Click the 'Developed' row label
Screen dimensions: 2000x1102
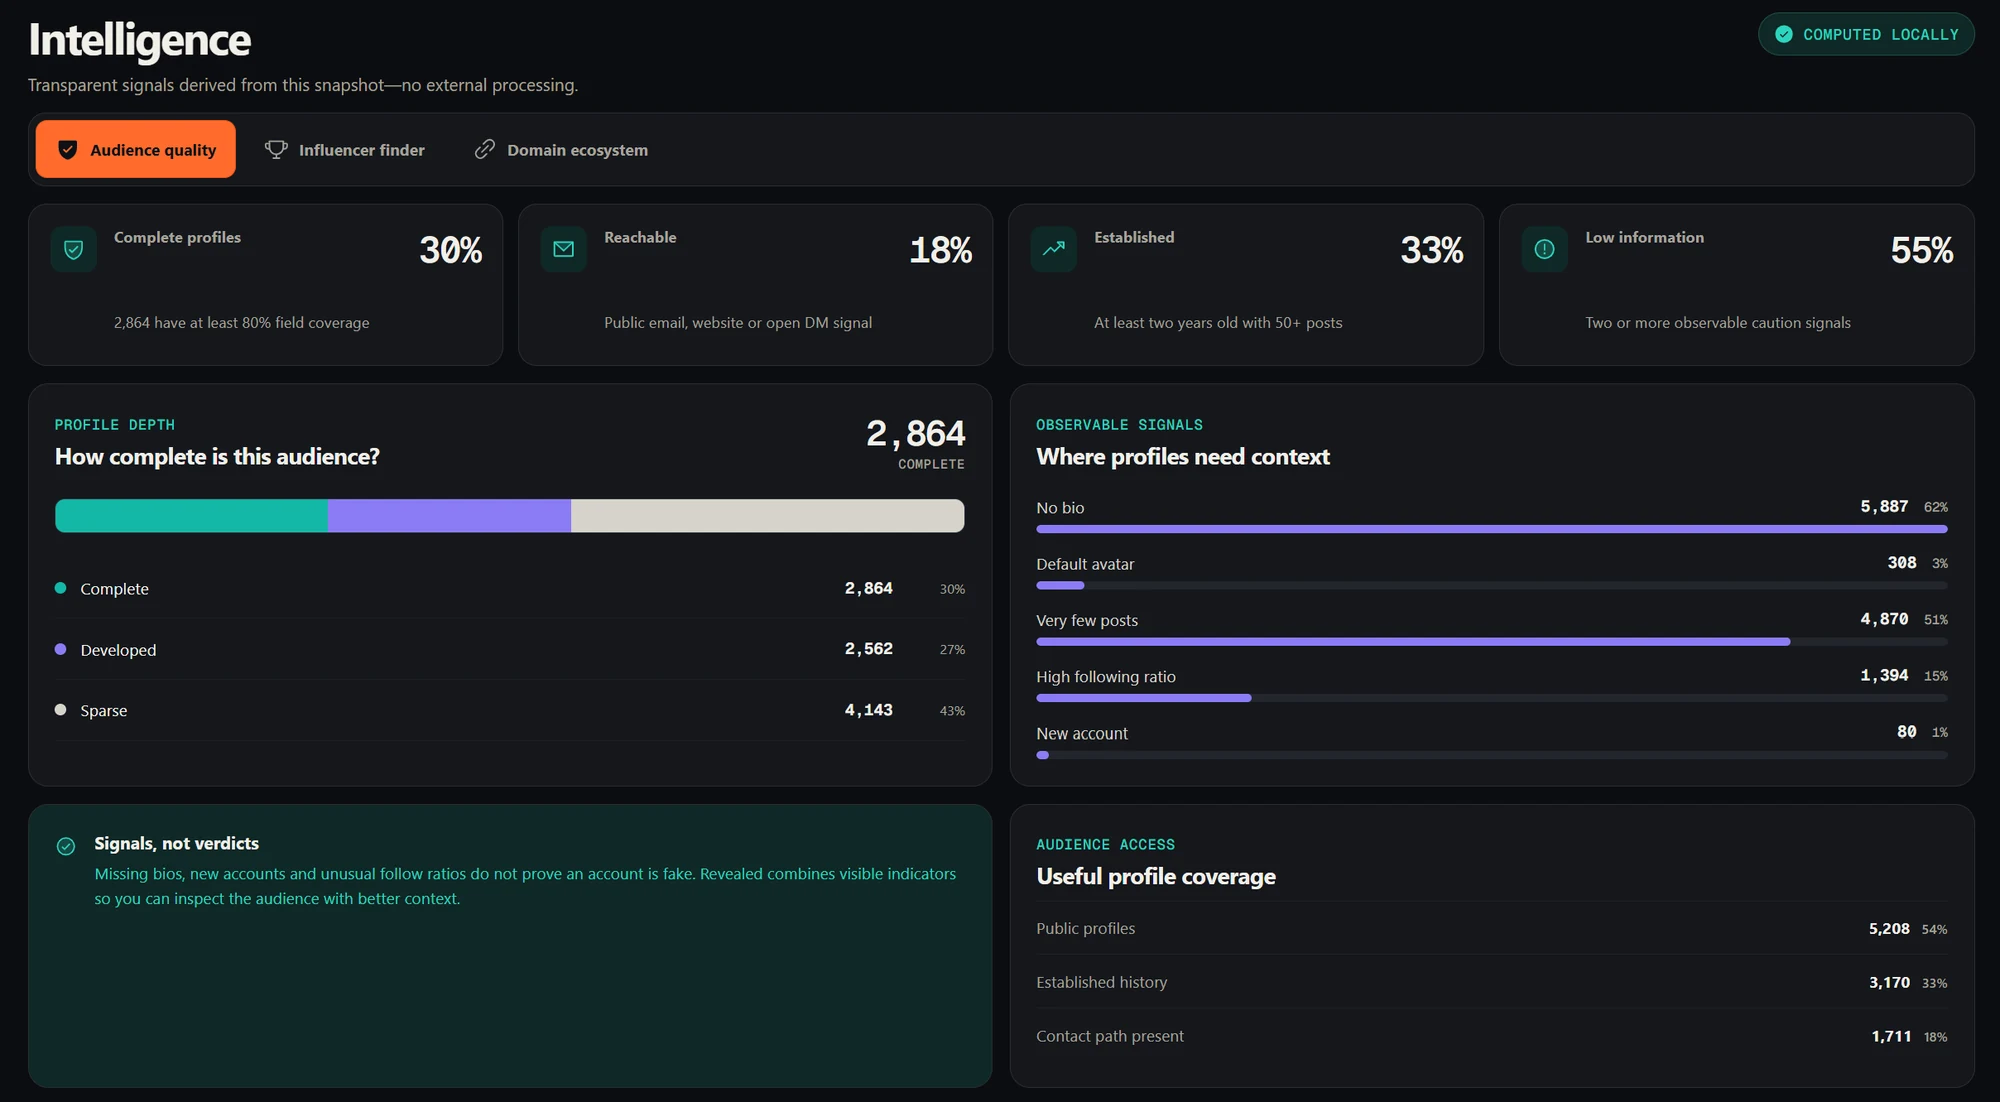tap(118, 650)
